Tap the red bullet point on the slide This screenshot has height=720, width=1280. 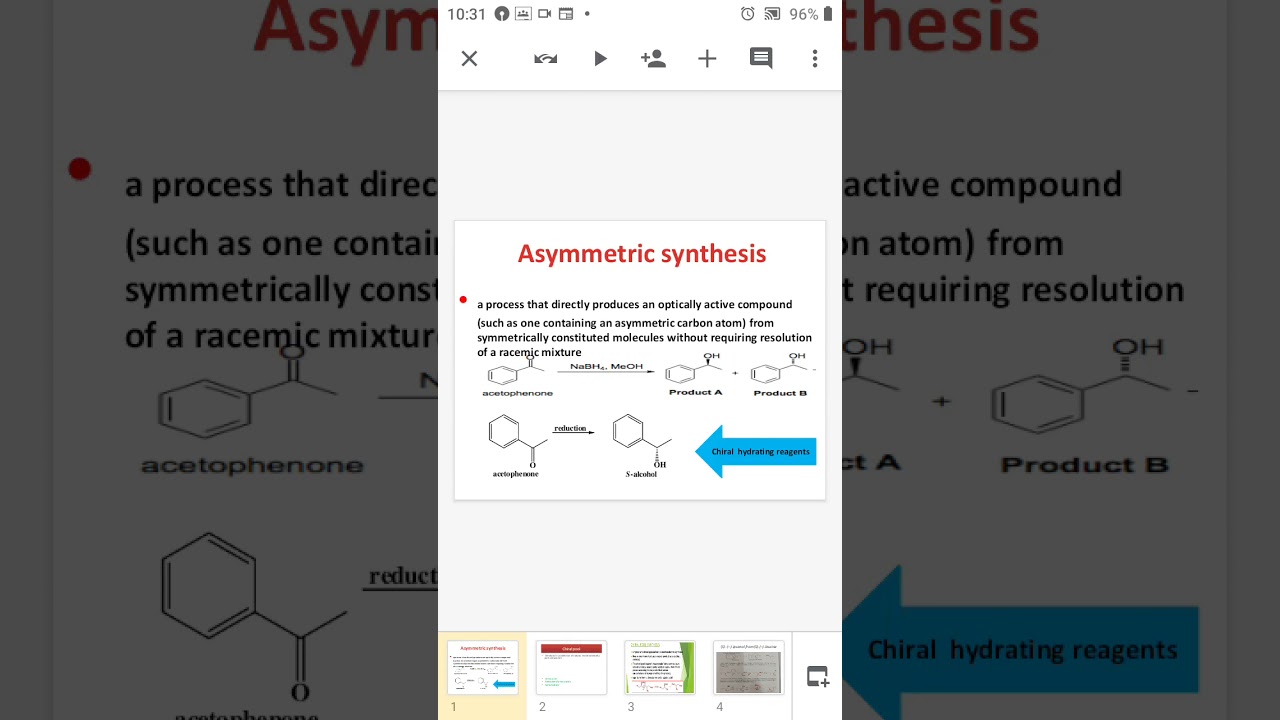tap(463, 300)
